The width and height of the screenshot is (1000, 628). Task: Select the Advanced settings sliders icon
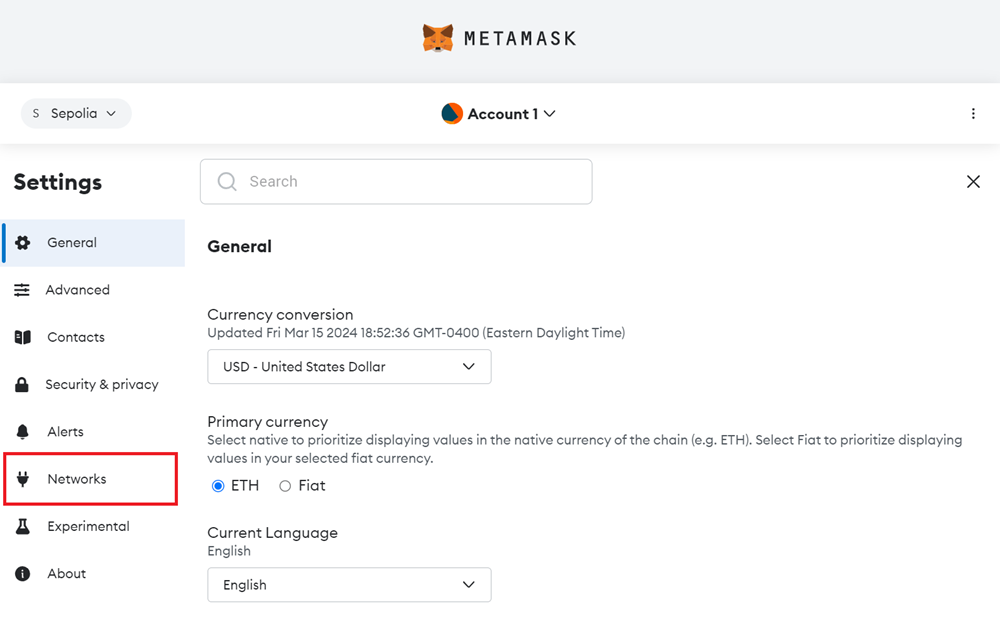point(23,289)
